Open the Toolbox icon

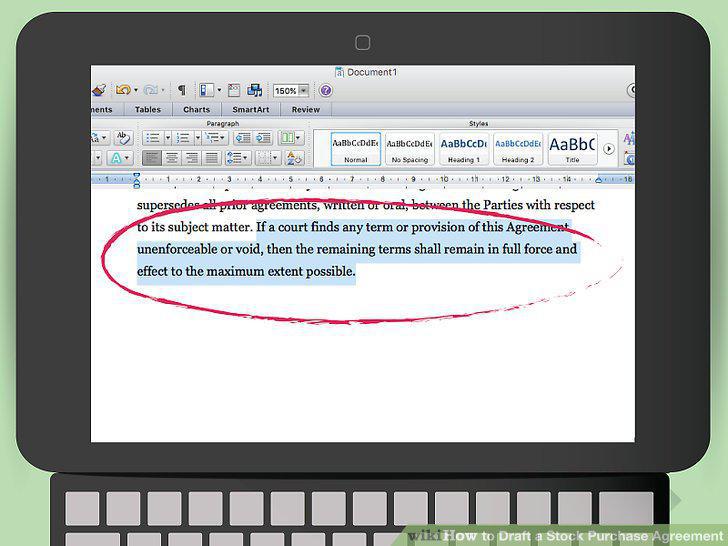click(x=234, y=90)
